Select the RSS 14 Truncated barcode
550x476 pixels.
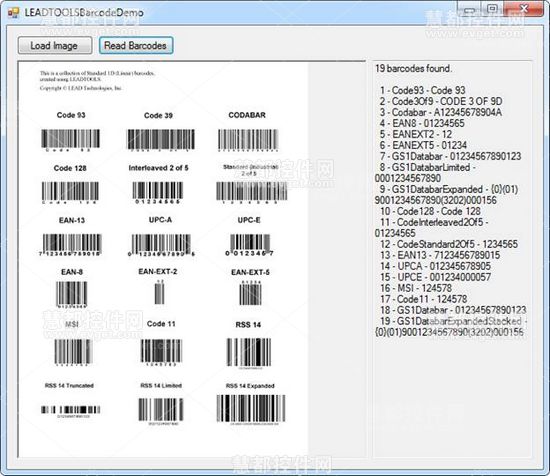tap(71, 411)
